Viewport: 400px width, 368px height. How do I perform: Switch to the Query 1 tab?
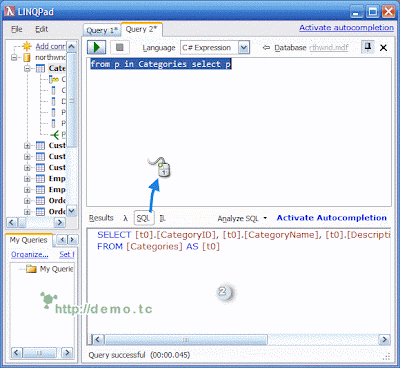click(102, 30)
